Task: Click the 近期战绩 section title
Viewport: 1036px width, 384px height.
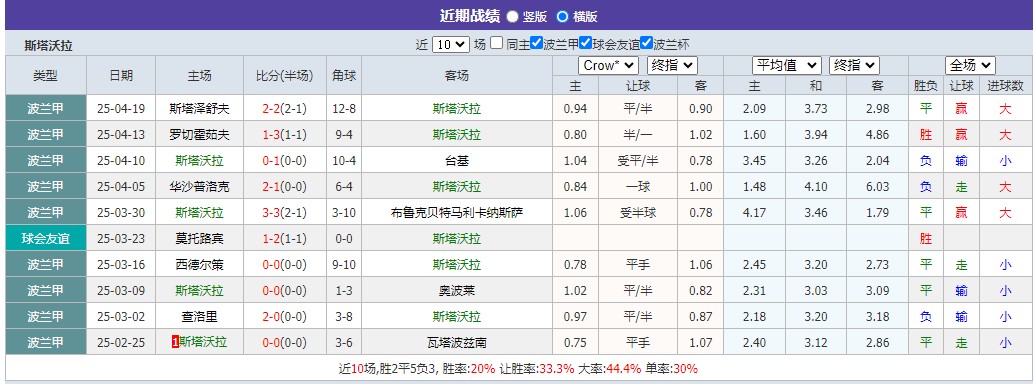Action: [x=470, y=16]
